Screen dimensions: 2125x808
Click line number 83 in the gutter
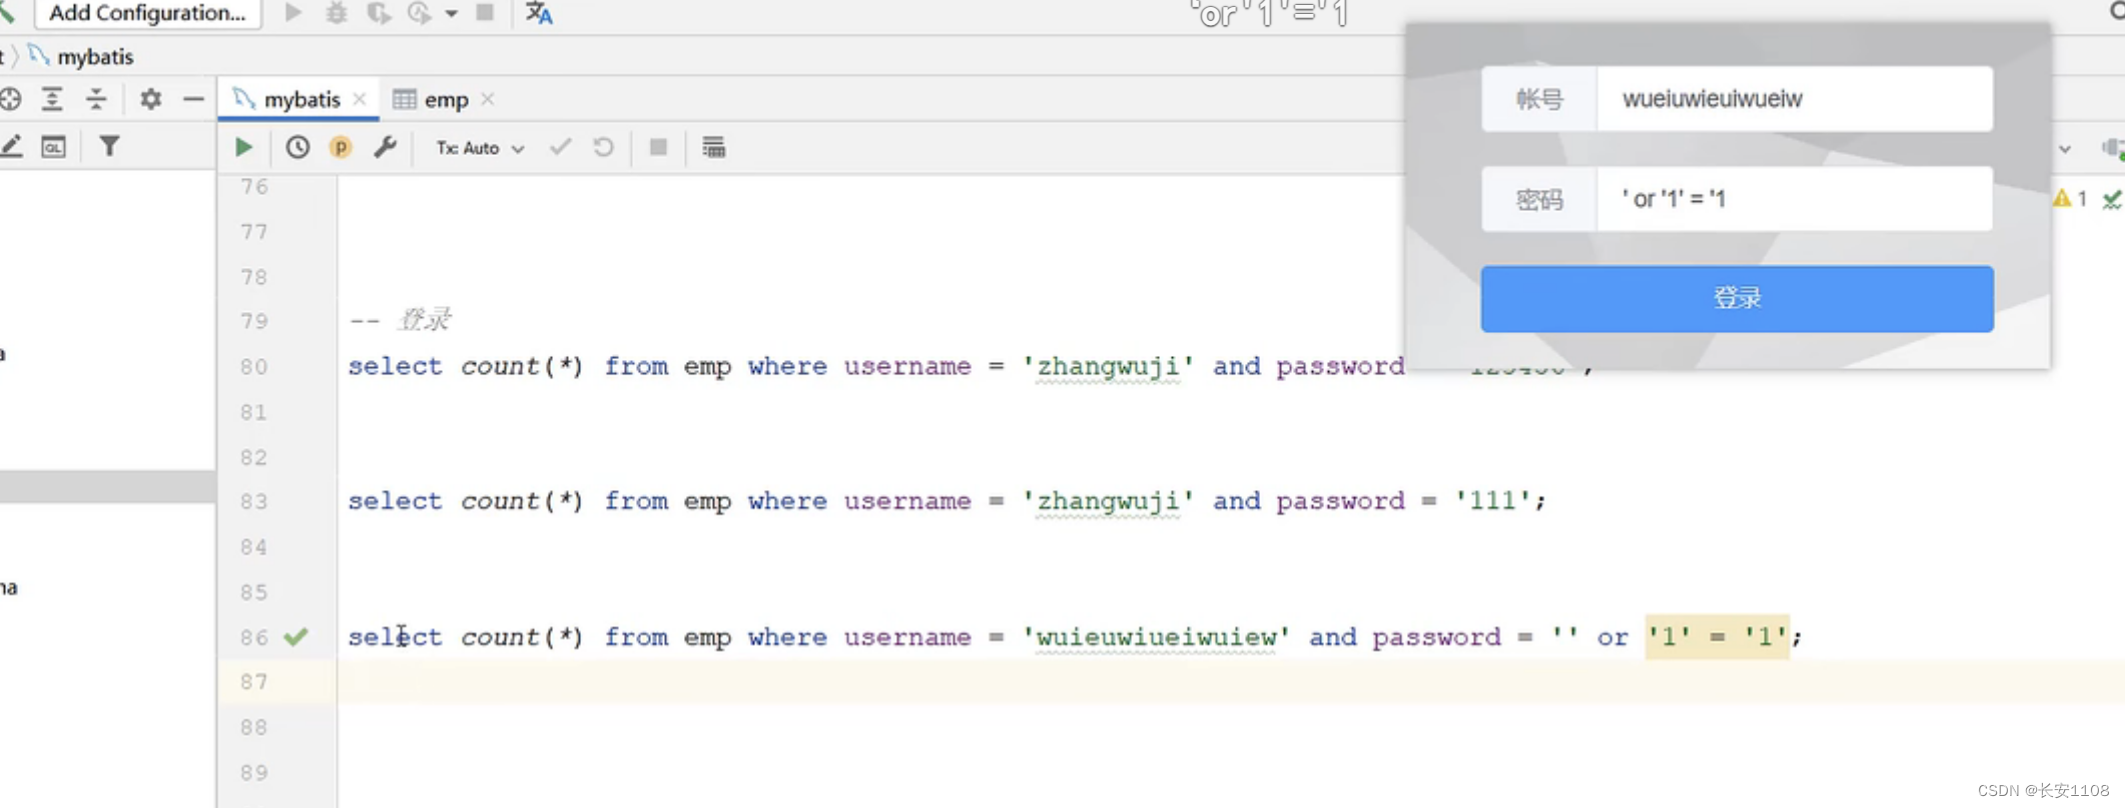point(254,502)
